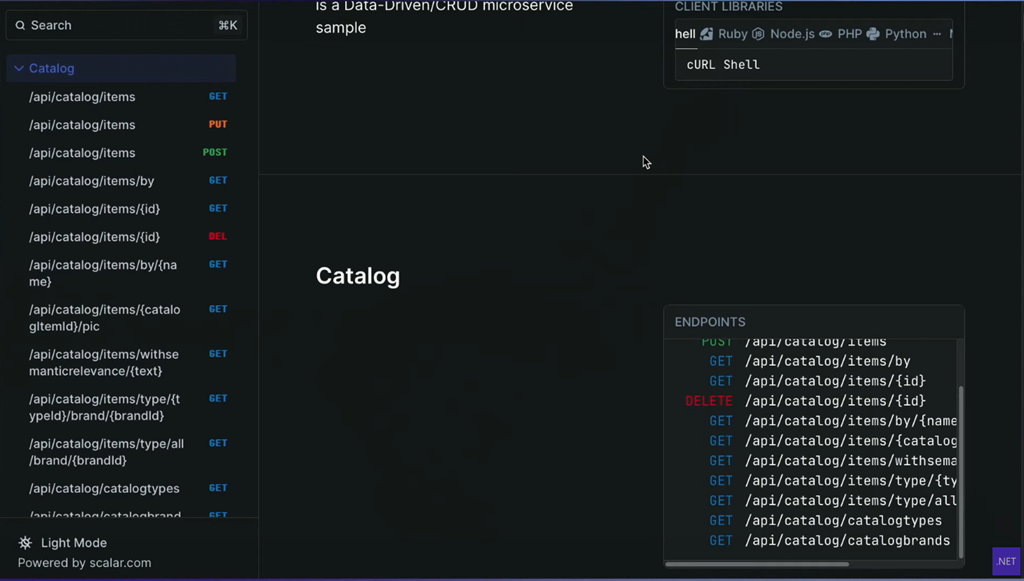Toggle Light Mode on
The height and width of the screenshot is (581, 1024).
click(73, 543)
